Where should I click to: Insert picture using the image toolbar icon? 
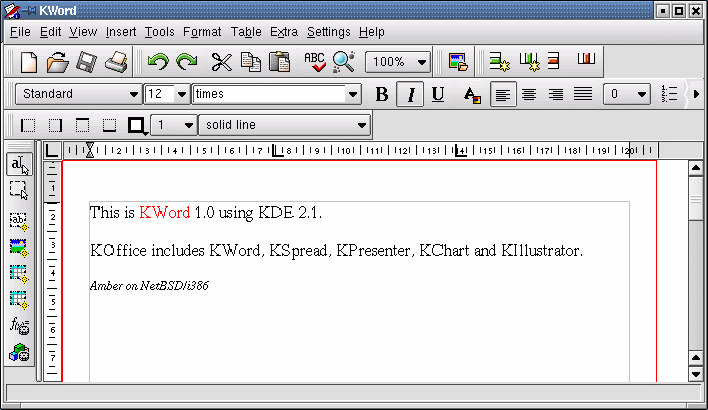click(x=458, y=62)
